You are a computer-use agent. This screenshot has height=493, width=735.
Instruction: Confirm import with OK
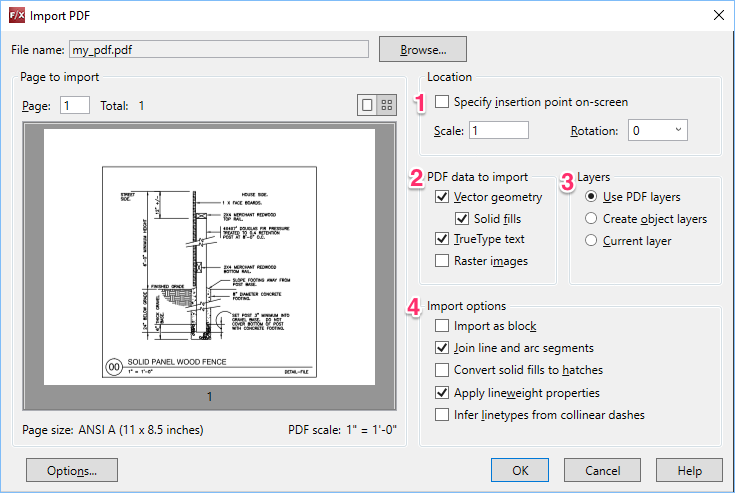point(520,470)
